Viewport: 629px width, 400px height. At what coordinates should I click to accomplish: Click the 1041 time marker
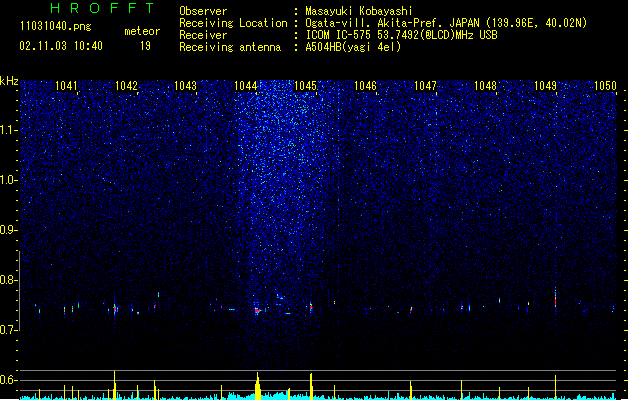click(x=66, y=86)
